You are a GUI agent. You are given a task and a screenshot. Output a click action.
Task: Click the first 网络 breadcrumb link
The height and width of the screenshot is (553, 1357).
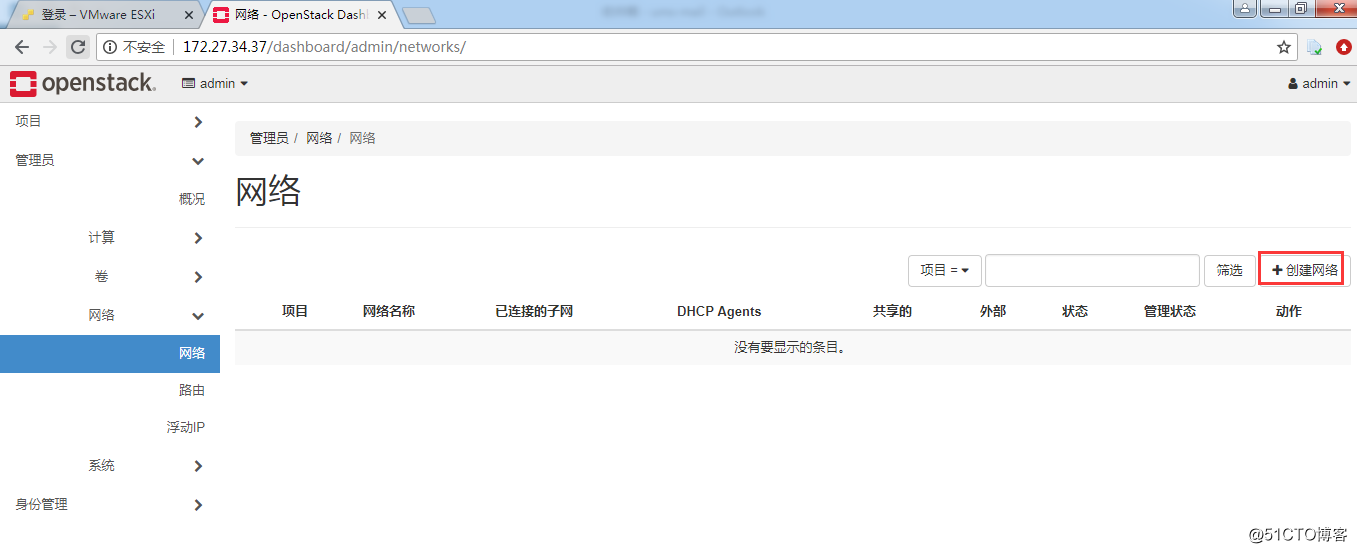click(319, 138)
